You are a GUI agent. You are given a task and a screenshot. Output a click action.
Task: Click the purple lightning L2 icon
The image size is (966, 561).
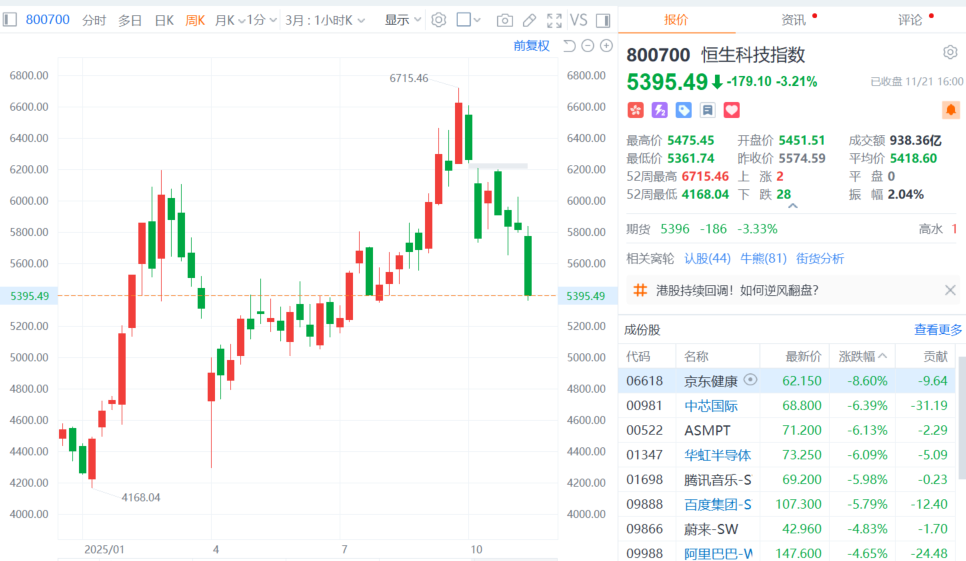click(660, 110)
